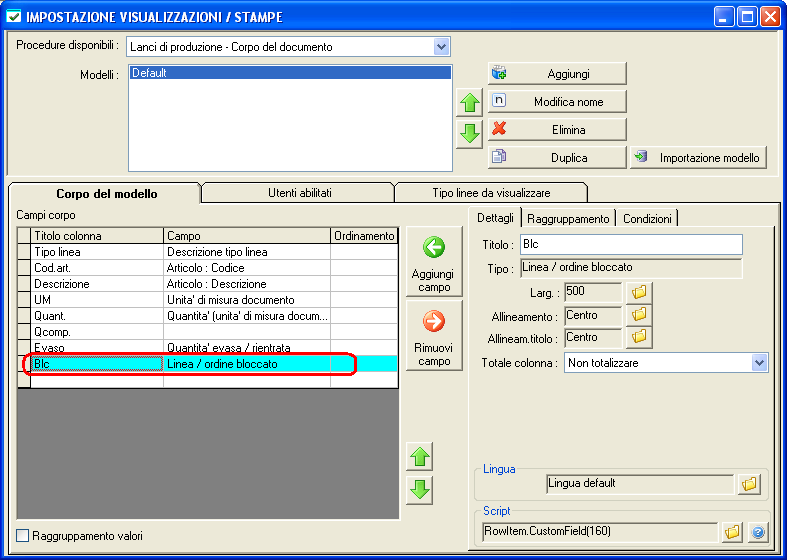Open folder picker in Script section
The height and width of the screenshot is (560, 787).
coord(732,532)
